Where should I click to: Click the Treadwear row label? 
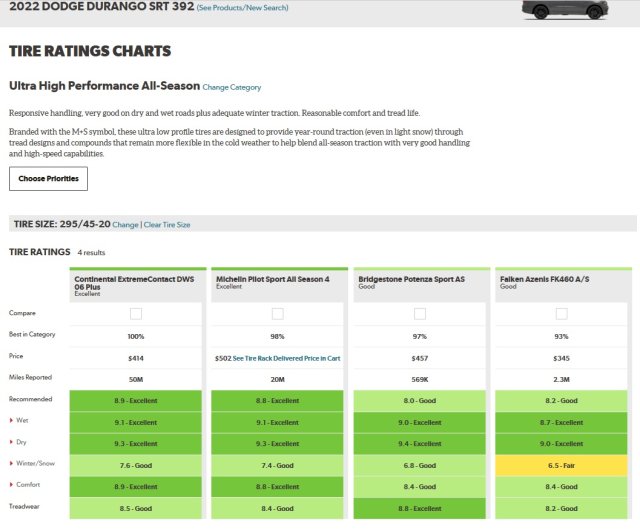(x=24, y=506)
